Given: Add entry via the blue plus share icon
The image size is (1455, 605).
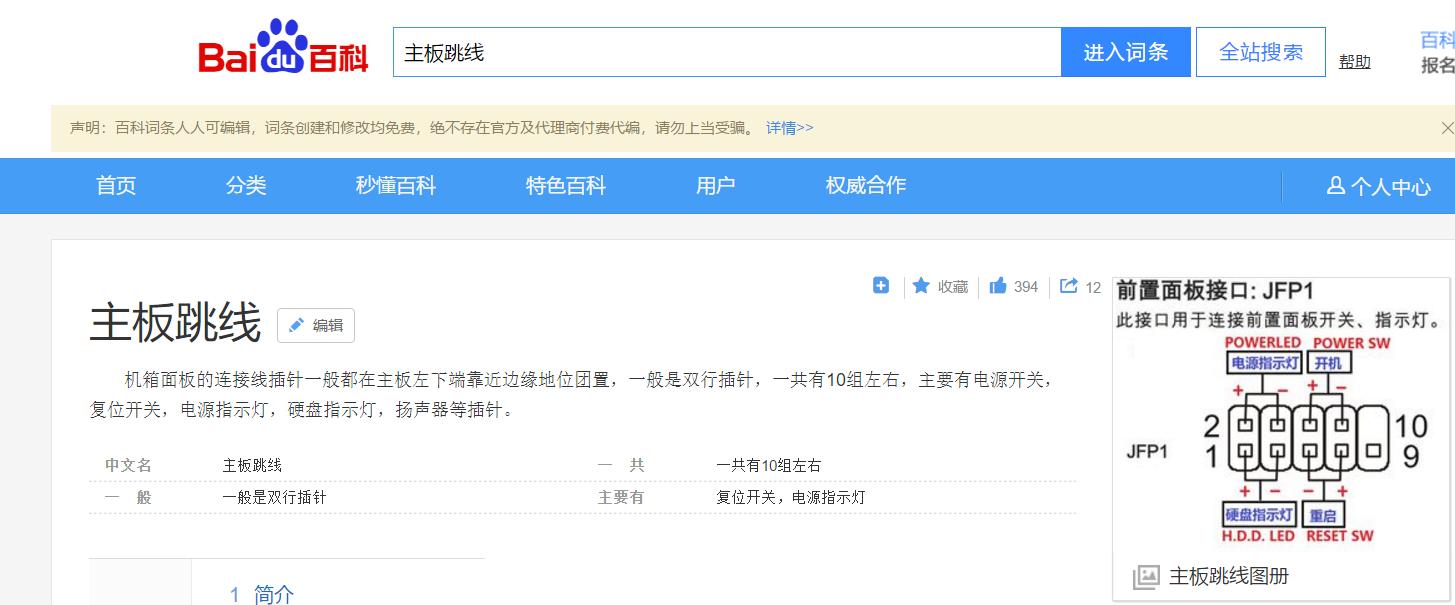Looking at the screenshot, I should click(x=881, y=286).
